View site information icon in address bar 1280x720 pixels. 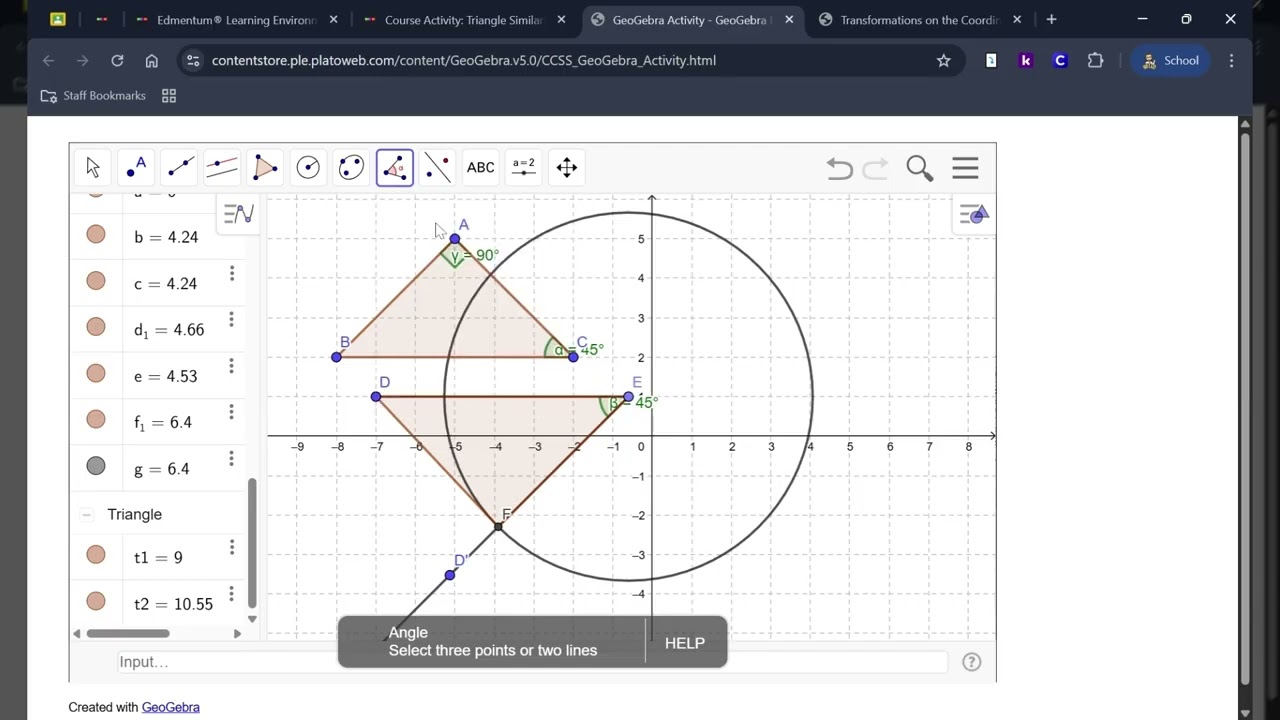pyautogui.click(x=193, y=60)
